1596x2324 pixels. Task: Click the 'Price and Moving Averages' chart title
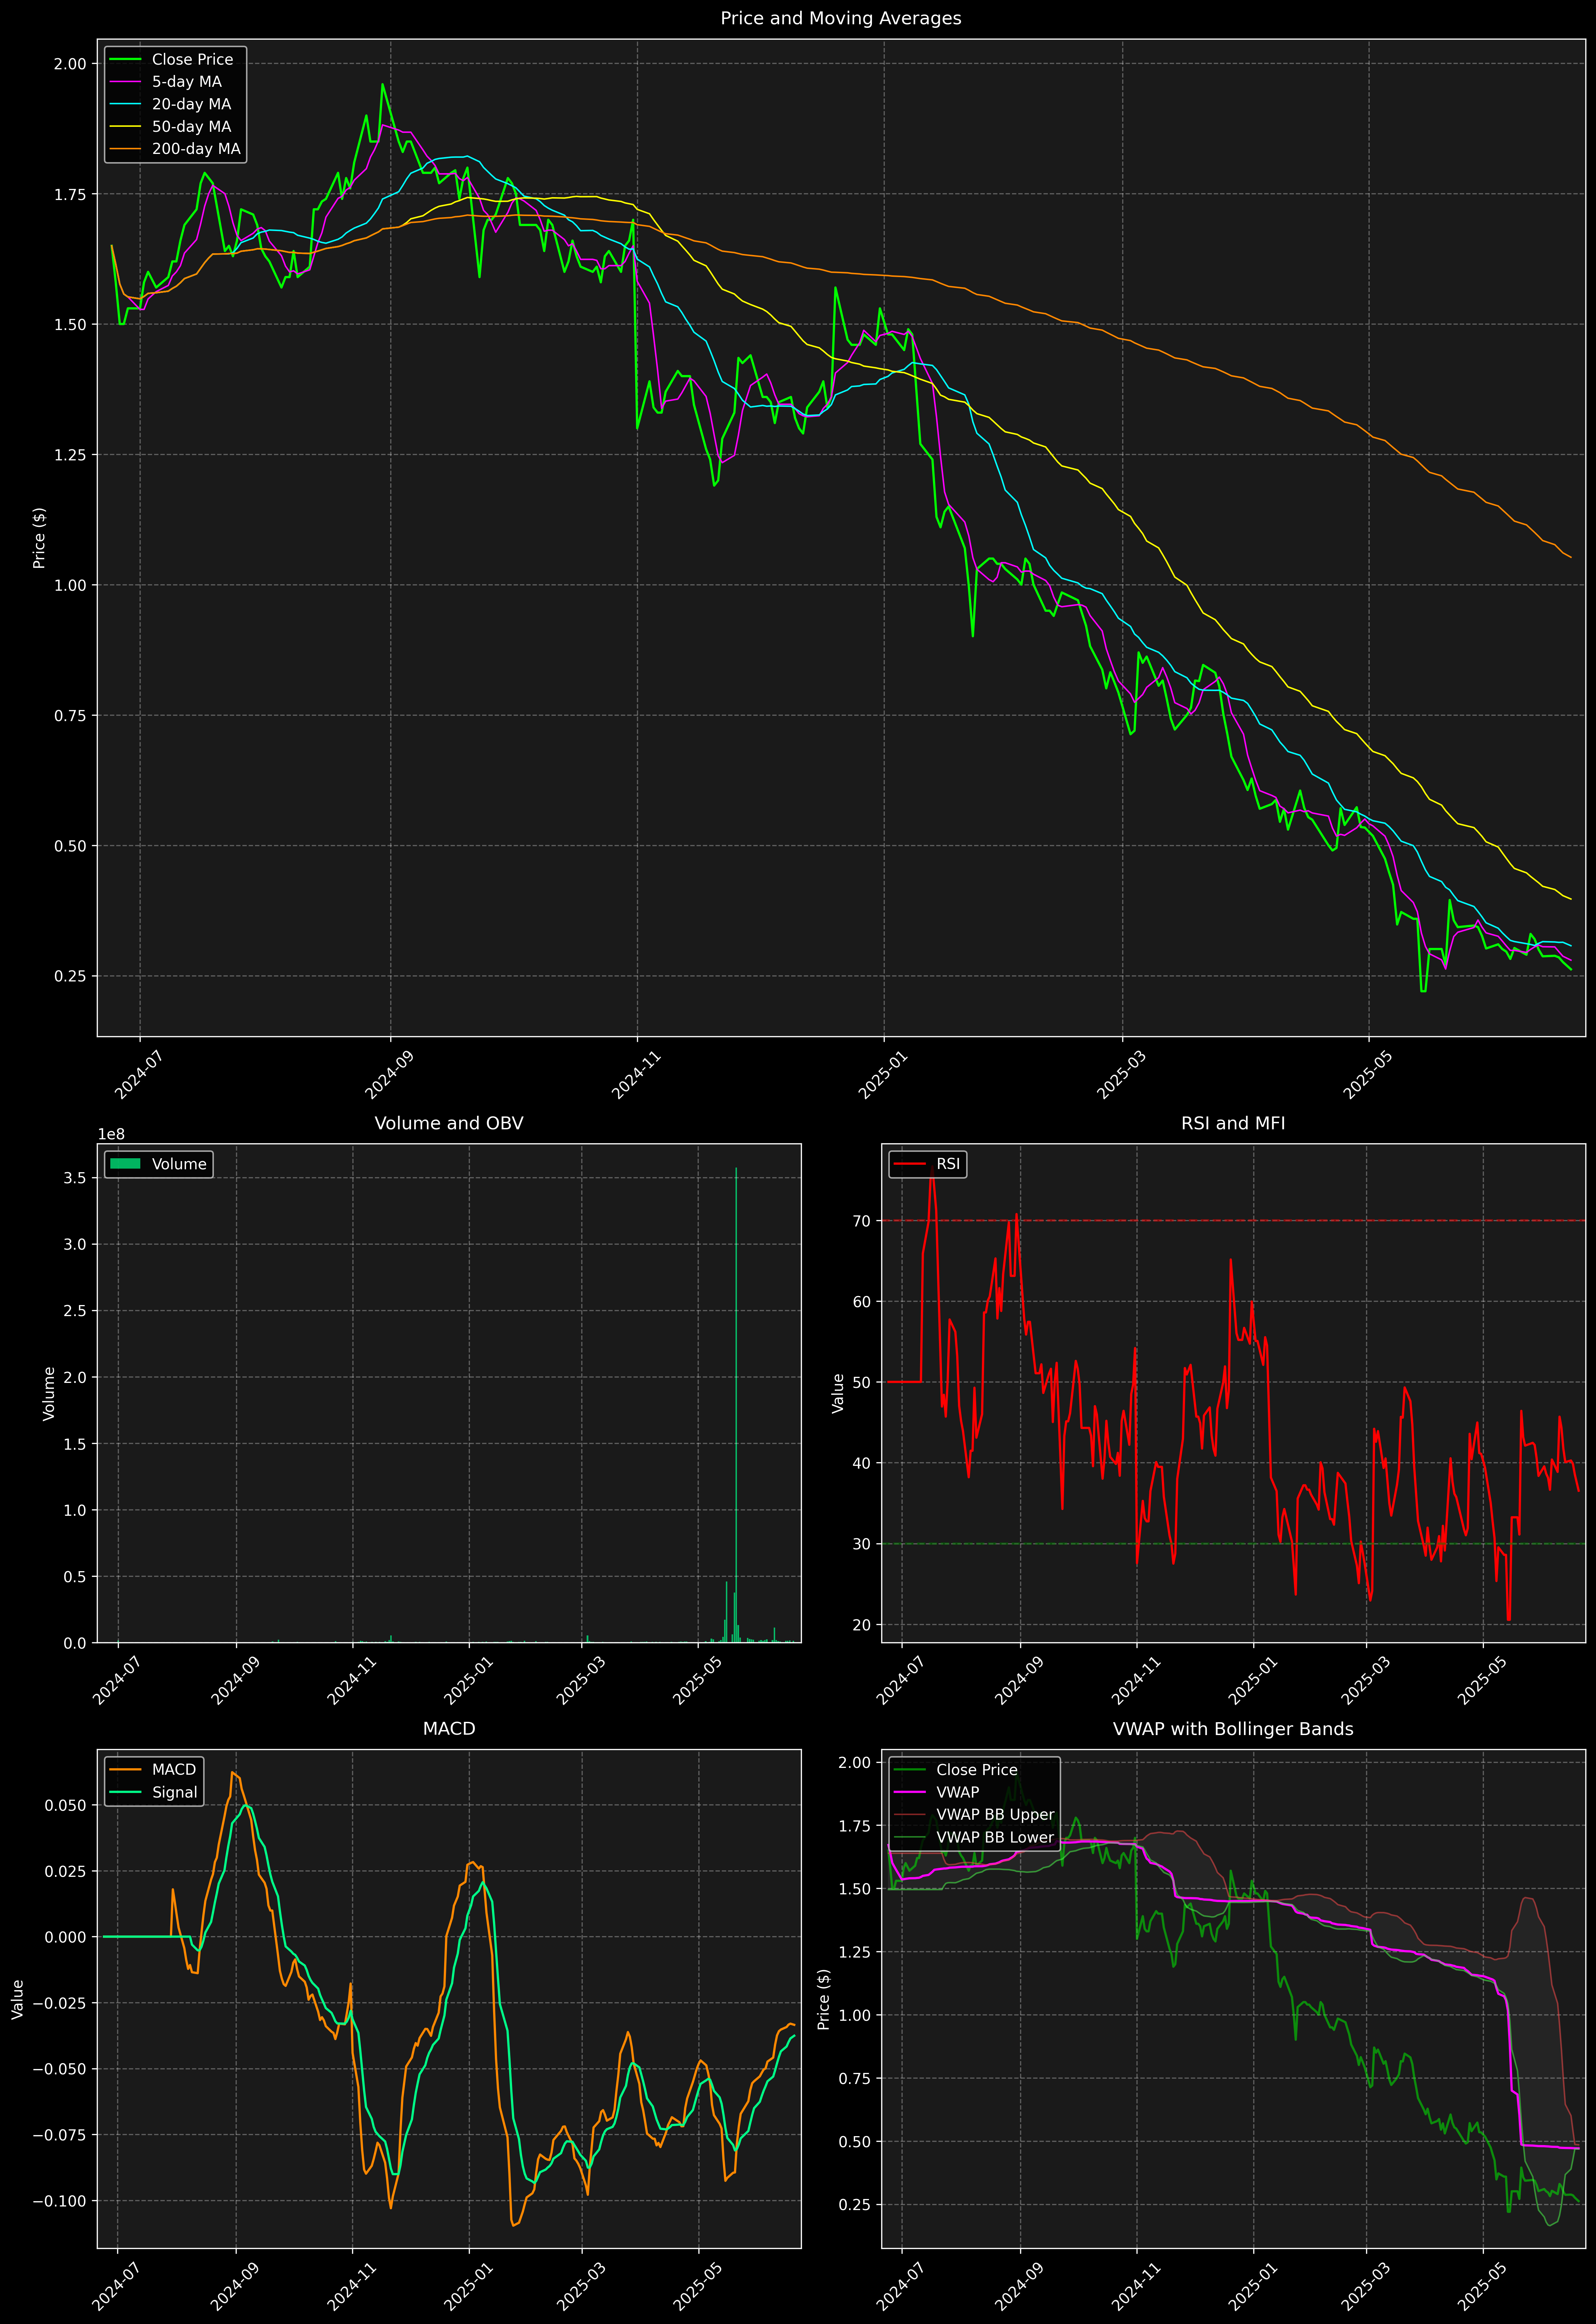(x=840, y=18)
